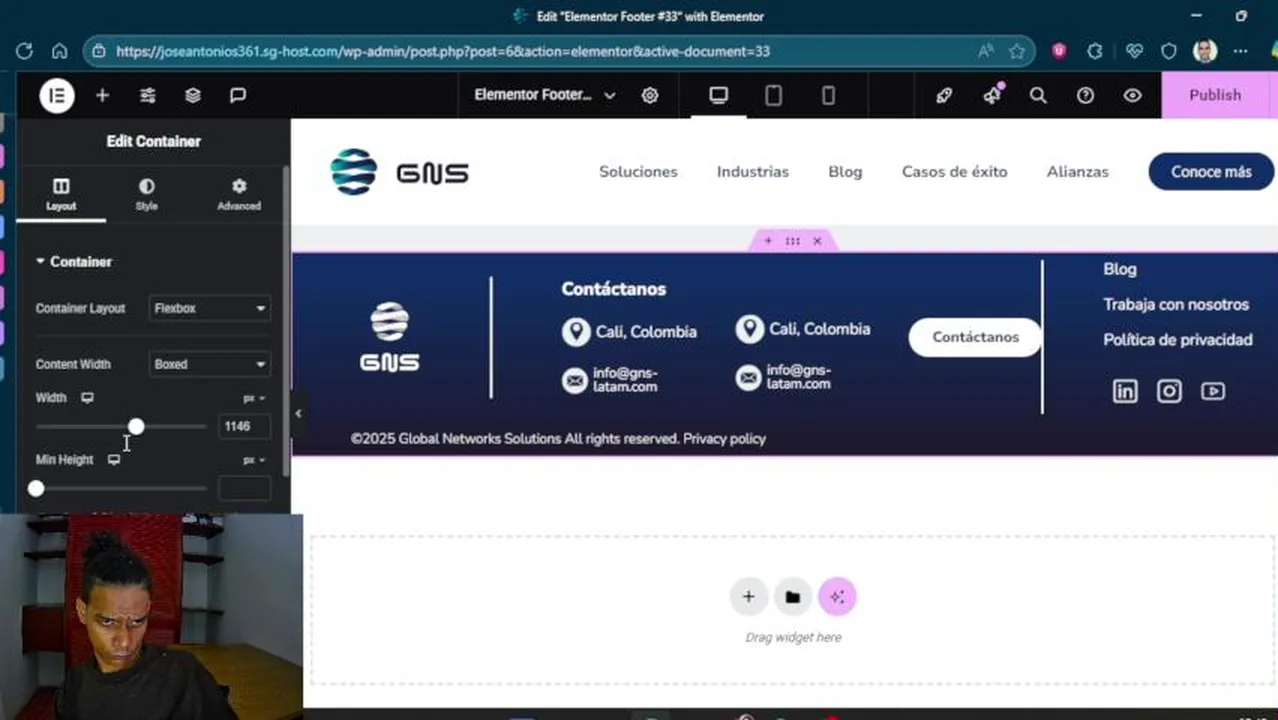Image resolution: width=1278 pixels, height=720 pixels.
Task: Click Min Height responsive device icon
Action: pyautogui.click(x=114, y=460)
